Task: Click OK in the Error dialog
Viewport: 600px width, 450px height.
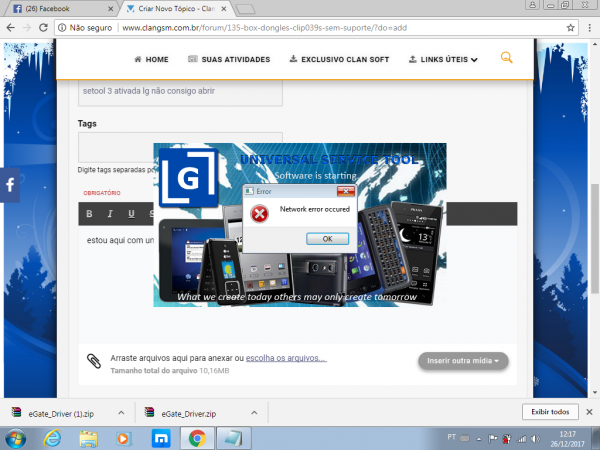Action: tap(327, 239)
